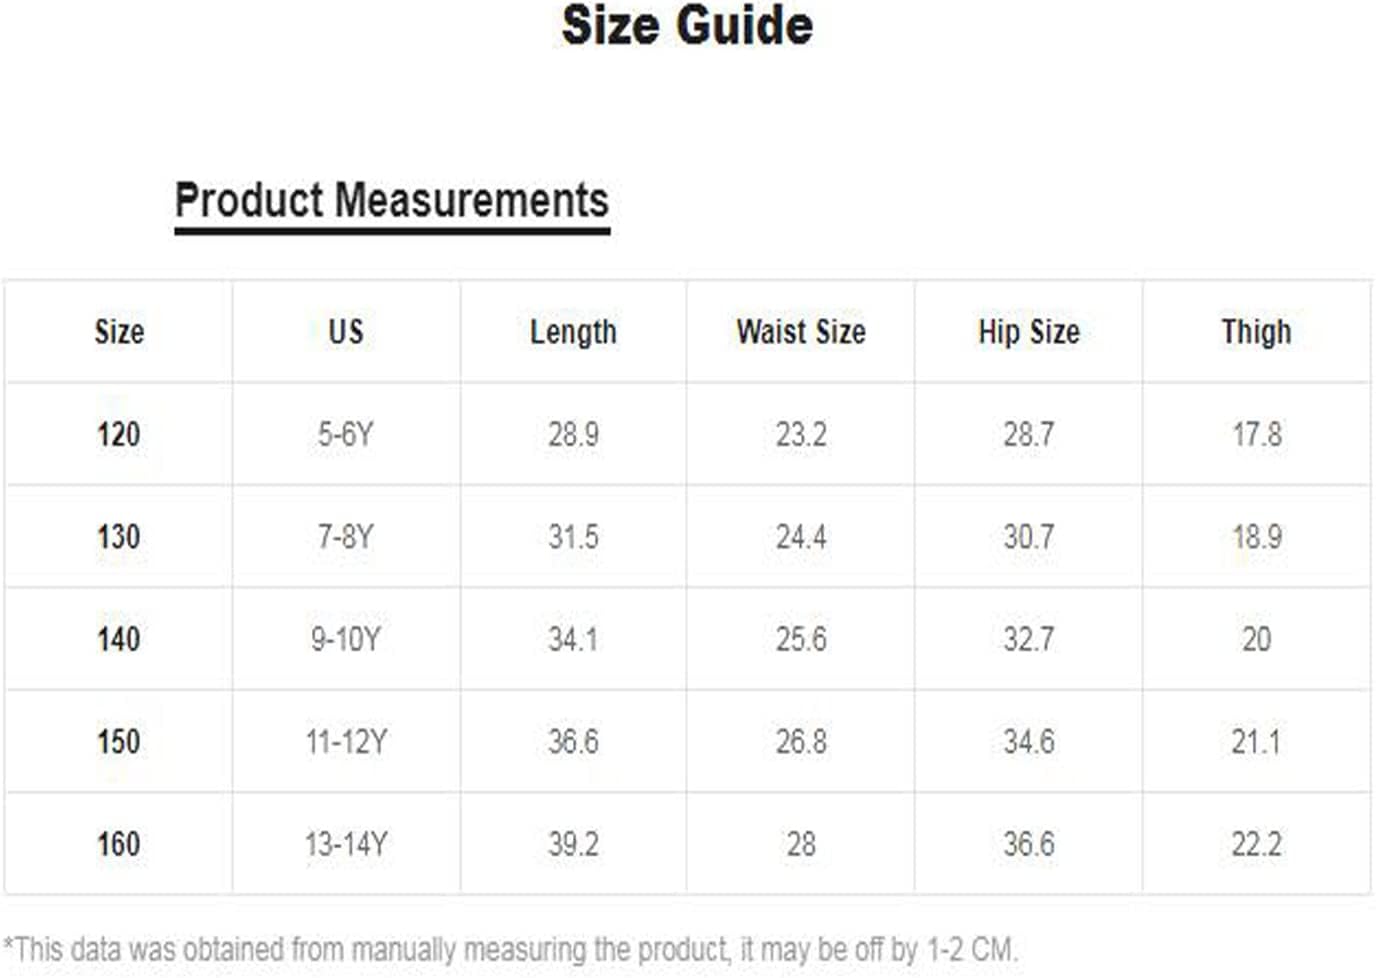Click the Thigh column header
The image size is (1376, 978).
pos(1256,332)
